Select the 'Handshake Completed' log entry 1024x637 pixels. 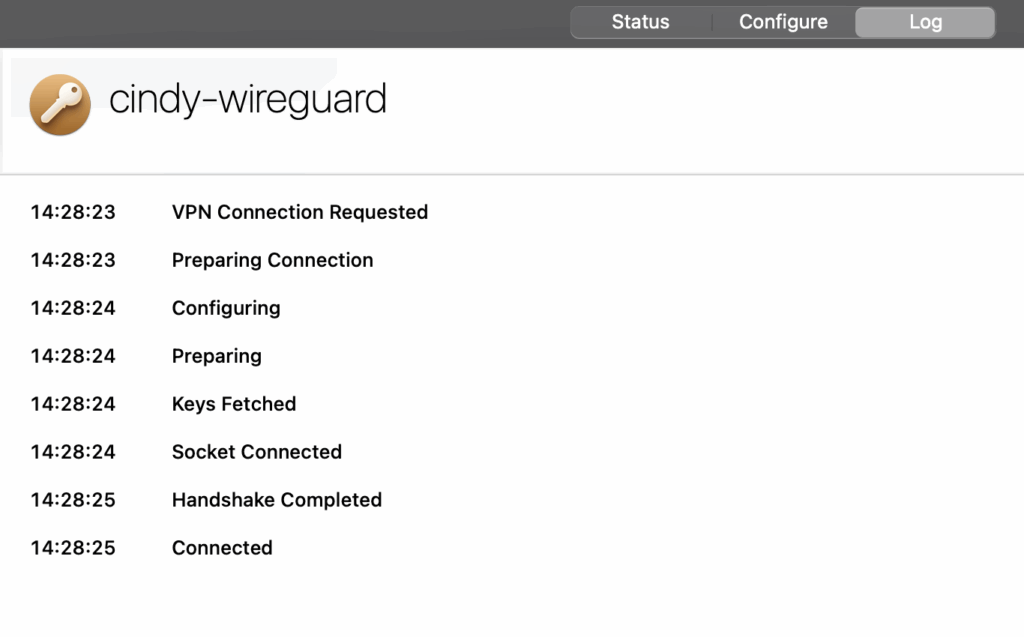pos(277,500)
